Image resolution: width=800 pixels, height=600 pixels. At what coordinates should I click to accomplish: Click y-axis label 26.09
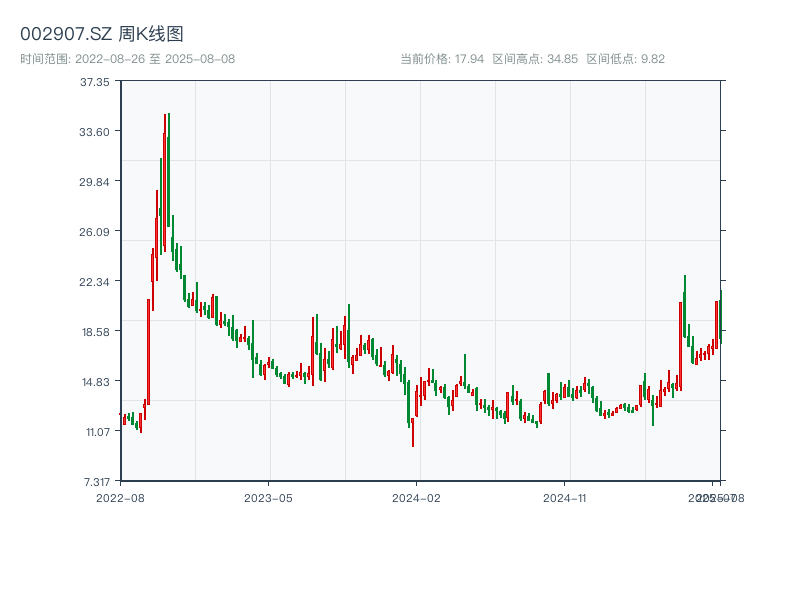point(94,232)
